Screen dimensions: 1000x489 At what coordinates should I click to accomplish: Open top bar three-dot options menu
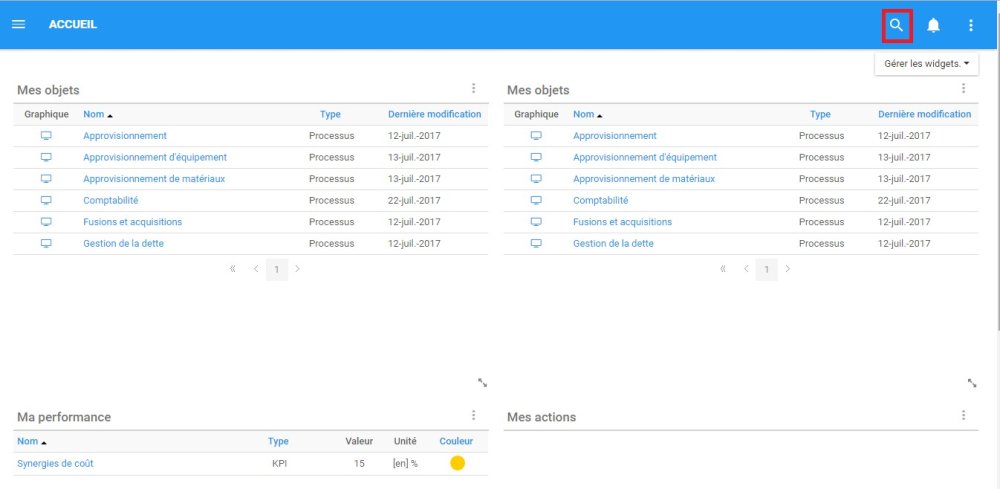click(971, 26)
